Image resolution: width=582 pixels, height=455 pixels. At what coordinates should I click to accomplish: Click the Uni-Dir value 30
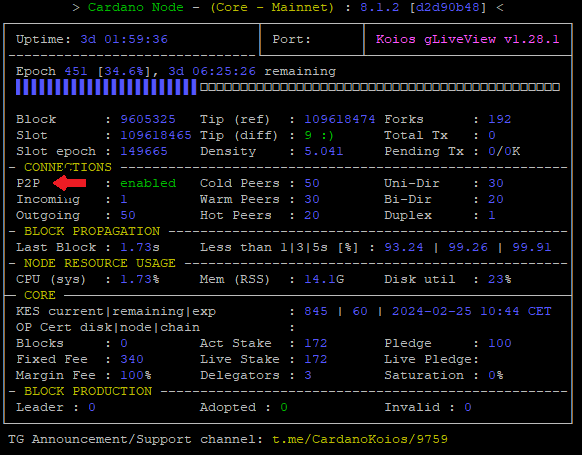(x=496, y=183)
